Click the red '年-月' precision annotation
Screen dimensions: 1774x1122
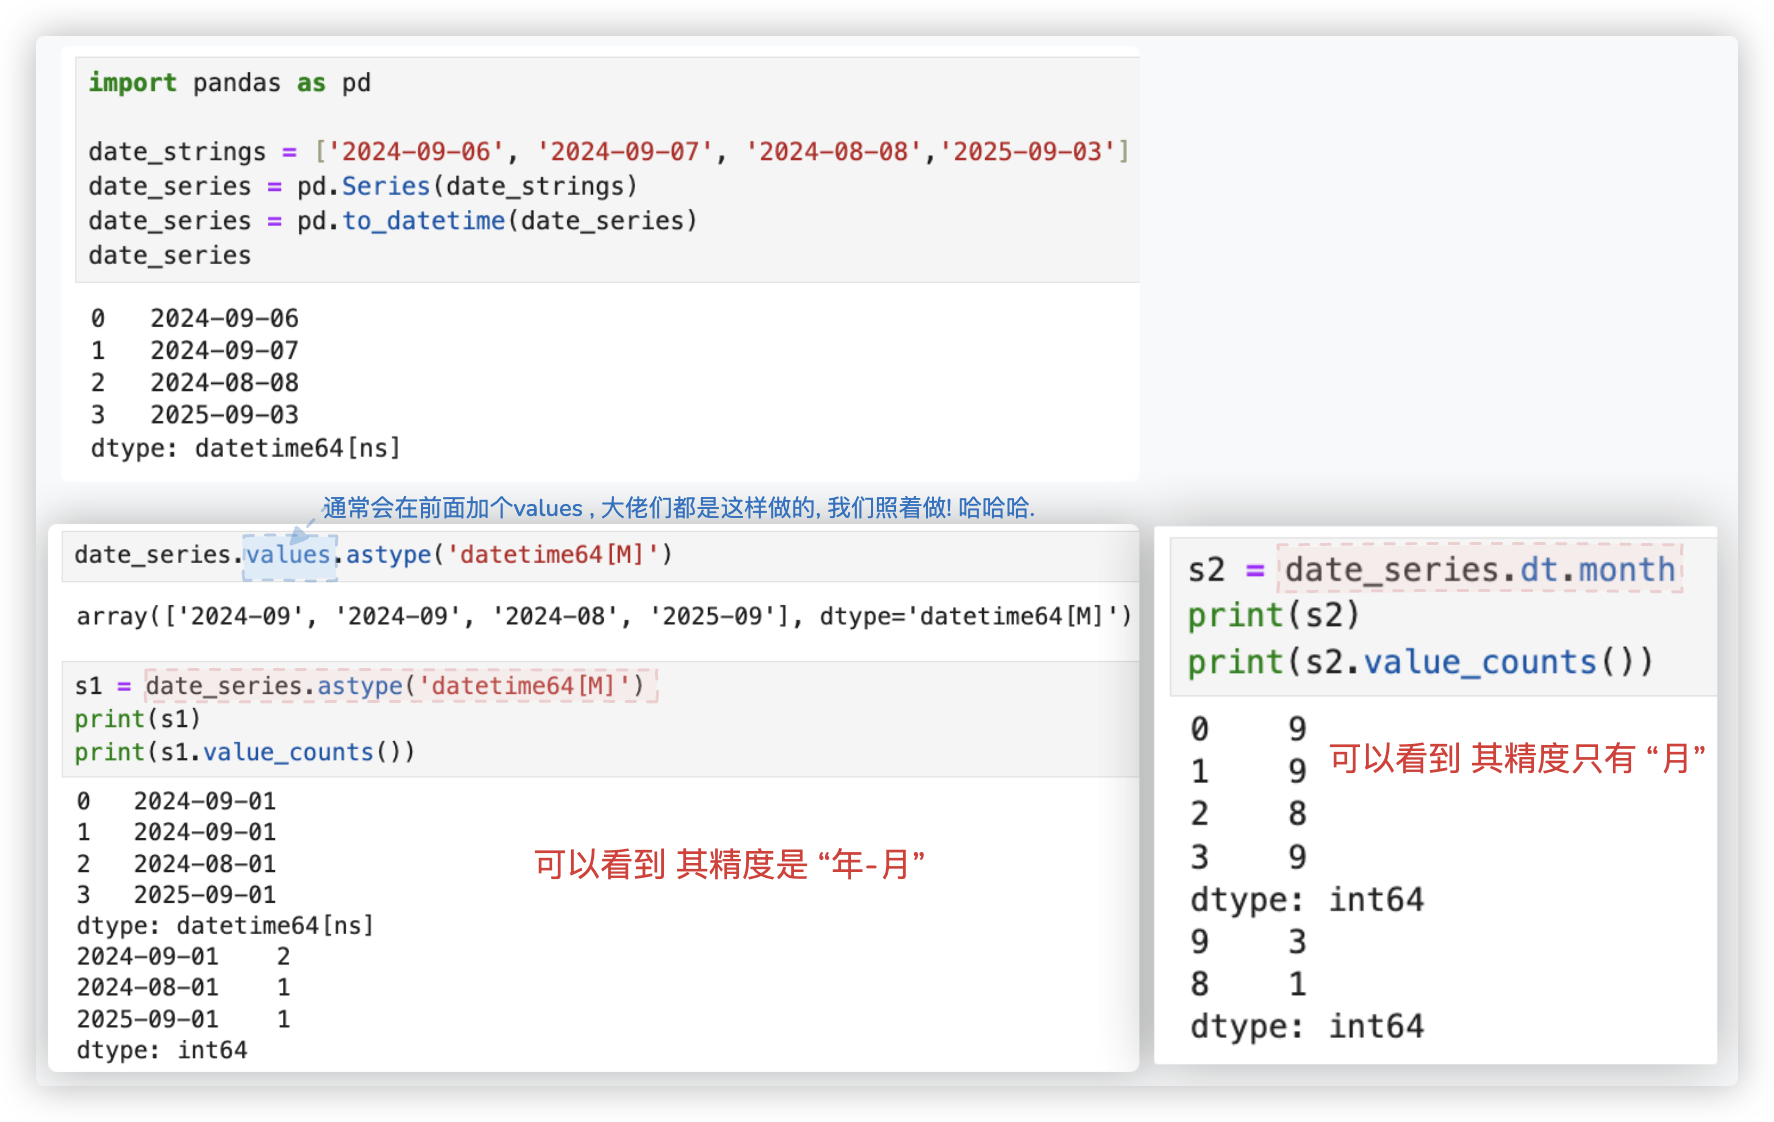(729, 864)
